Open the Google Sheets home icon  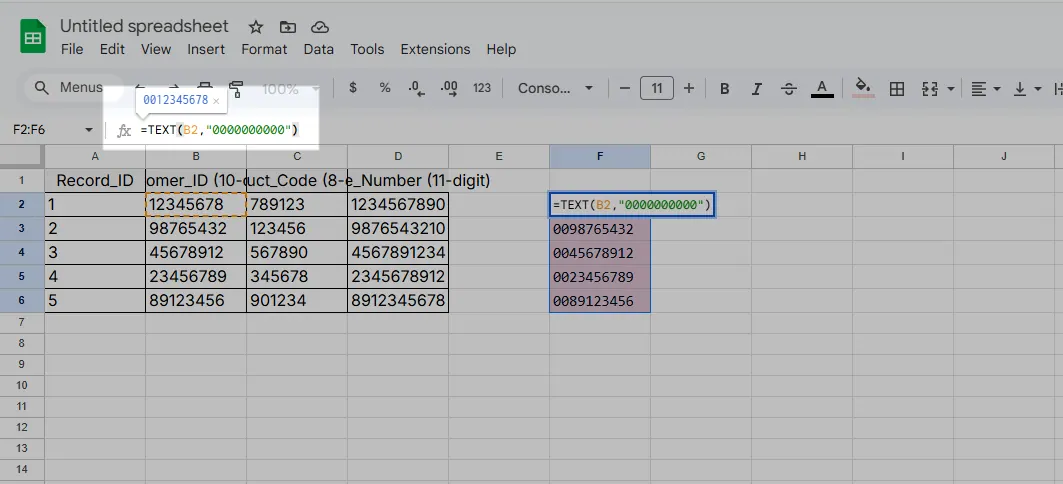point(33,38)
